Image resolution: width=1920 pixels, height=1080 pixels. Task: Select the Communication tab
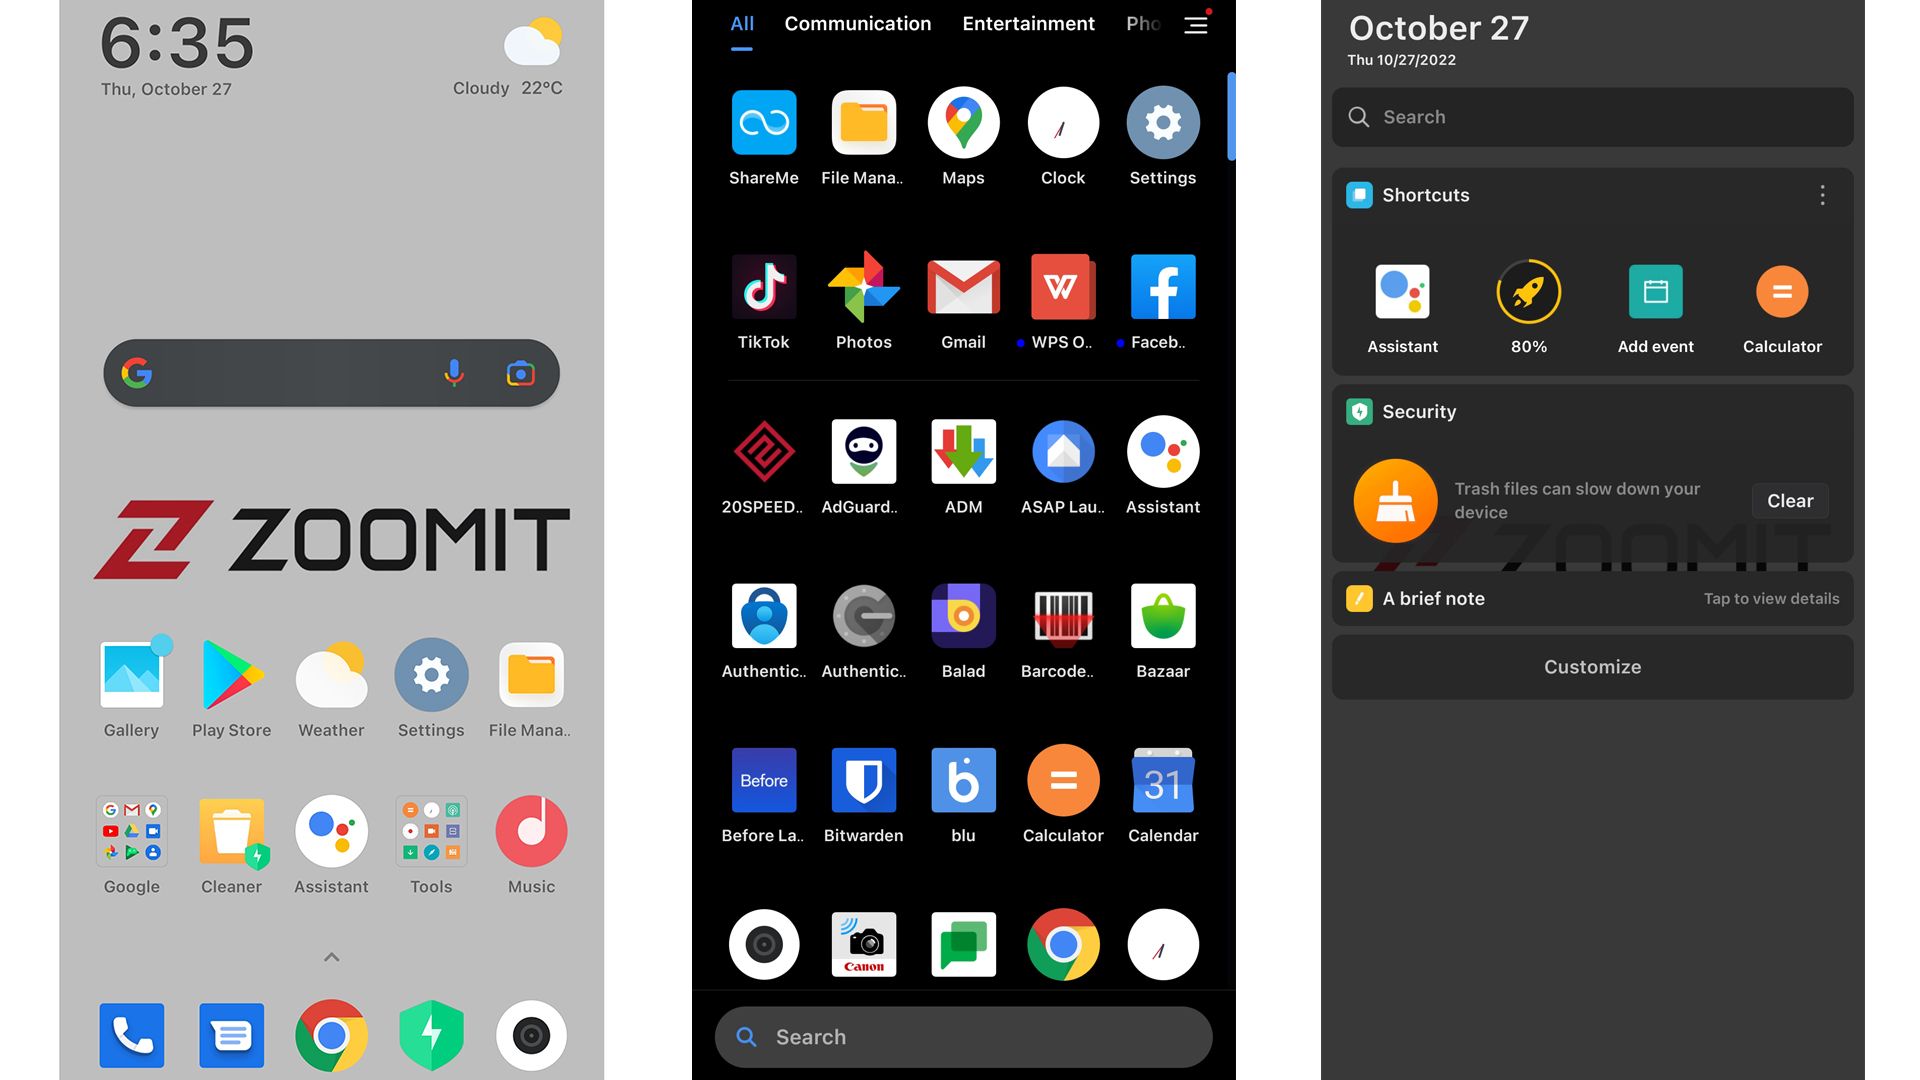point(857,22)
